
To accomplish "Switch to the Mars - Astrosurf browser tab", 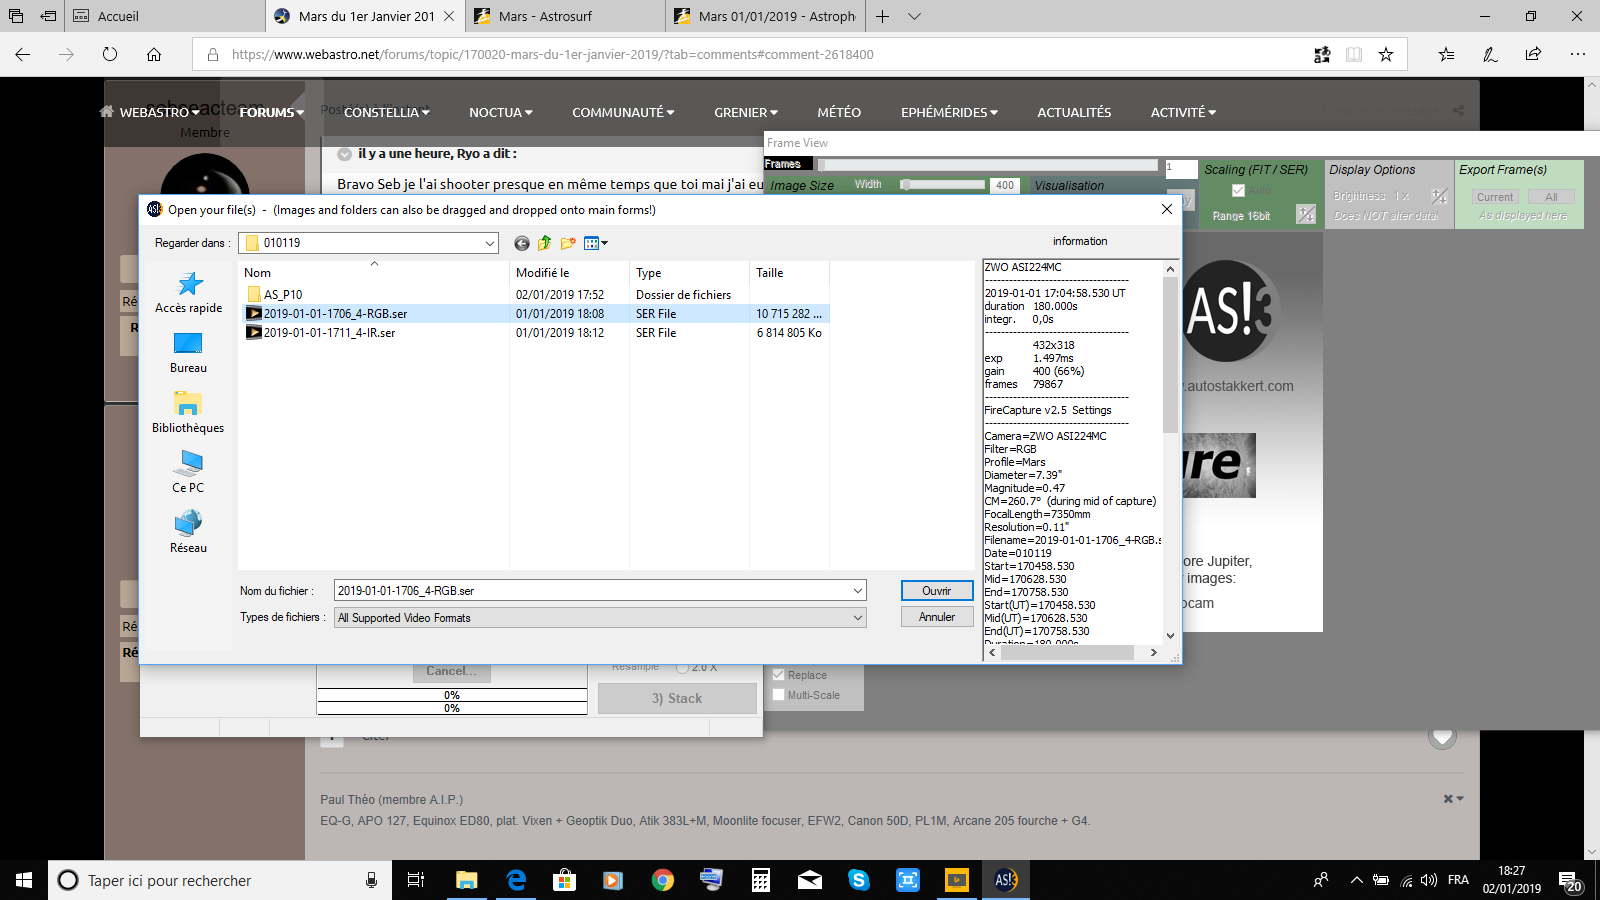I will [x=564, y=16].
